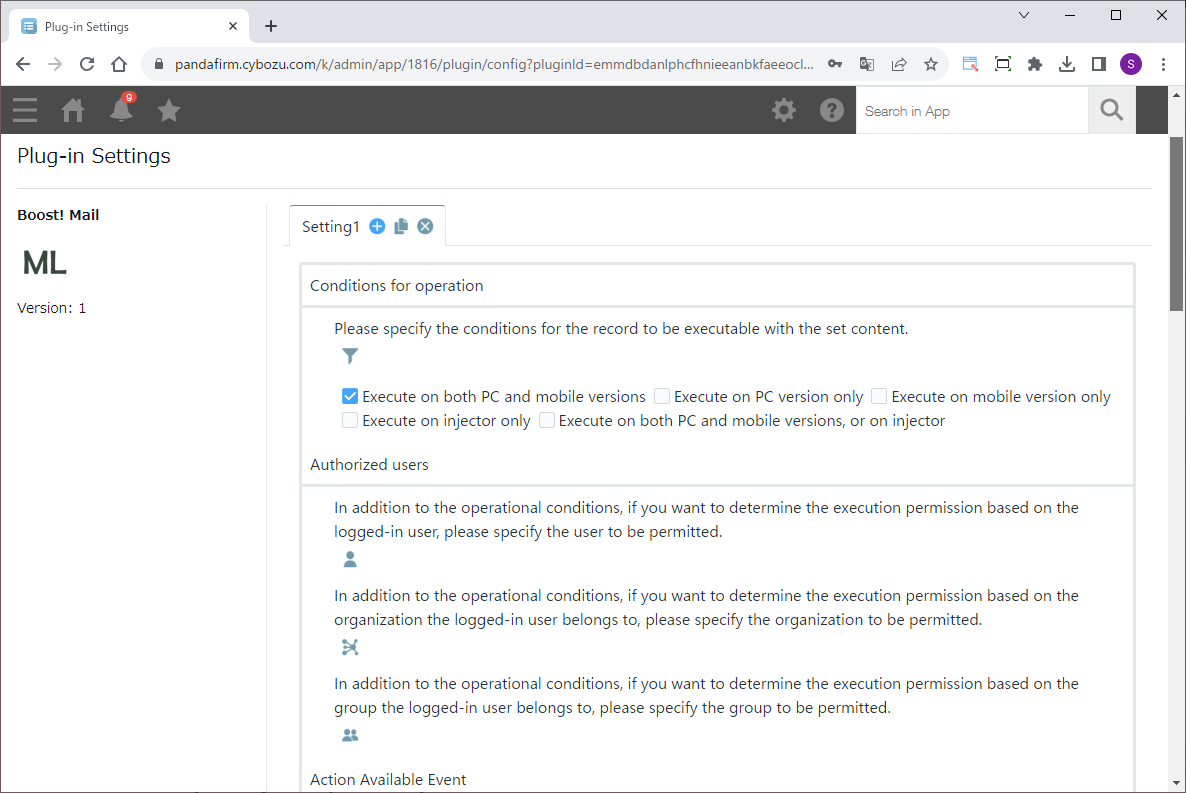The width and height of the screenshot is (1186, 793).
Task: Tick Execute on injector only checkbox
Action: [x=350, y=421]
